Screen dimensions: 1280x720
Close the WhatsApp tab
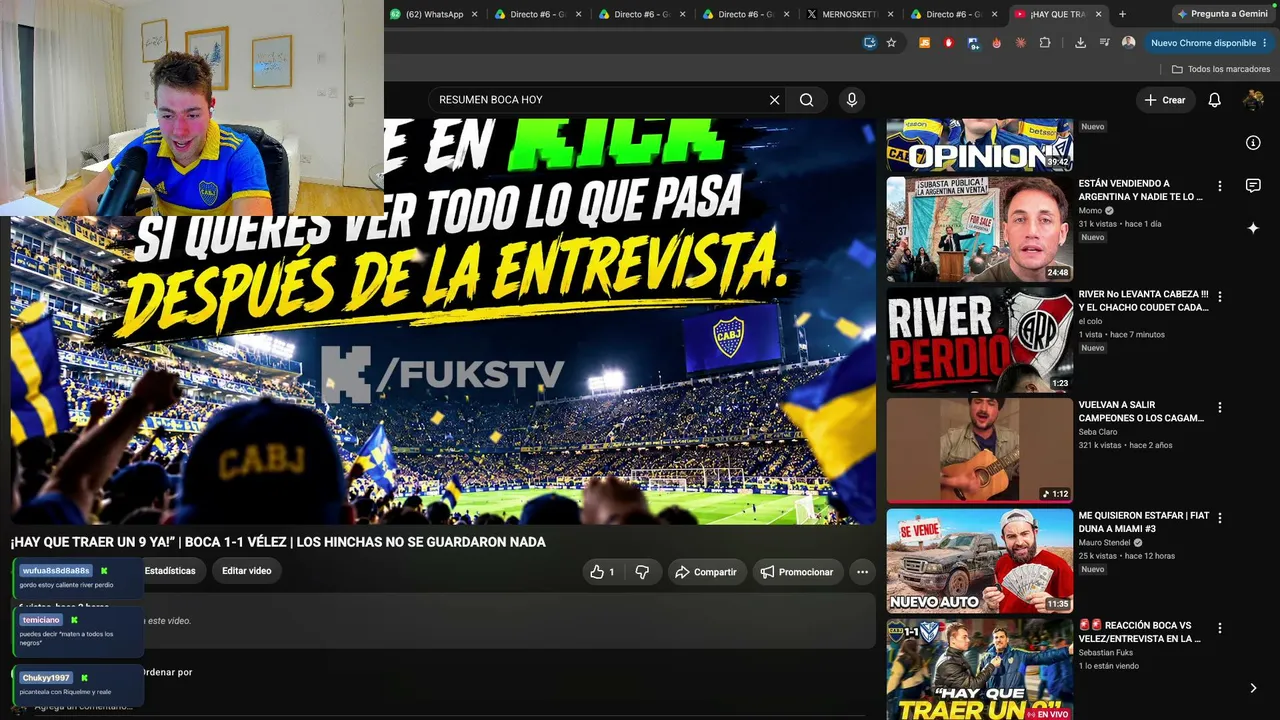[x=475, y=14]
